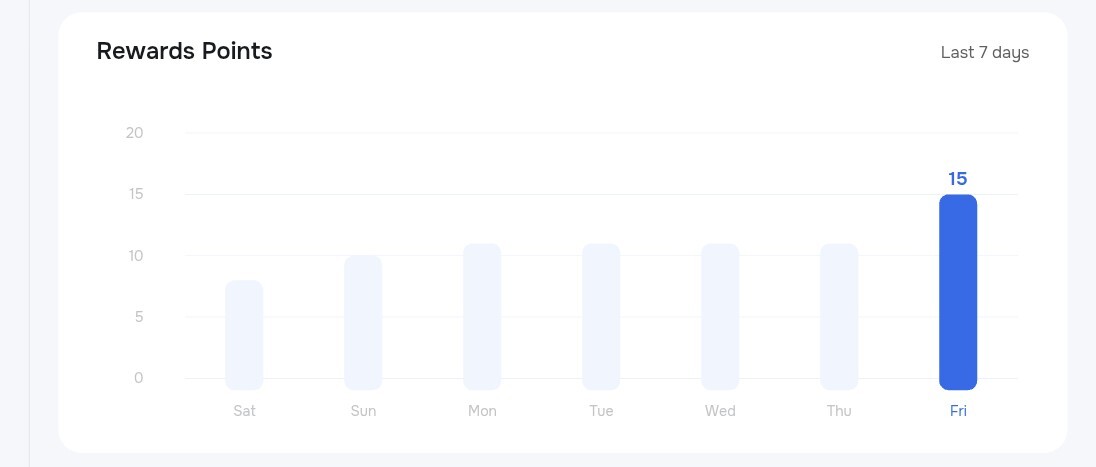
Task: Click the Wednesday rewards bar
Action: [720, 316]
